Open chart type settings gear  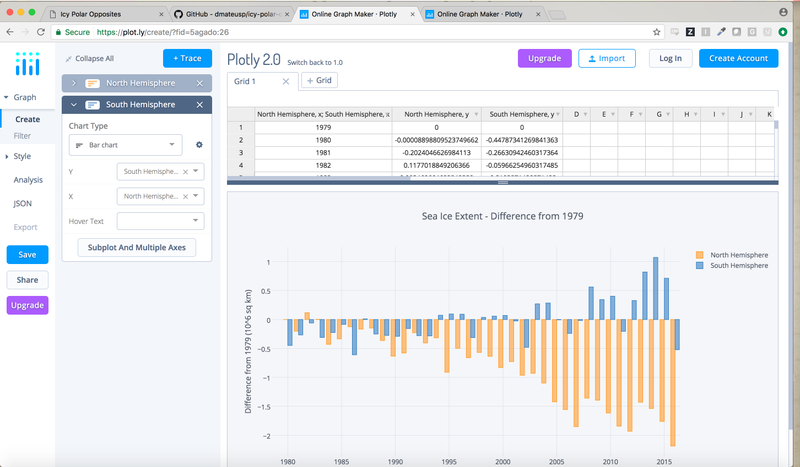pos(199,145)
